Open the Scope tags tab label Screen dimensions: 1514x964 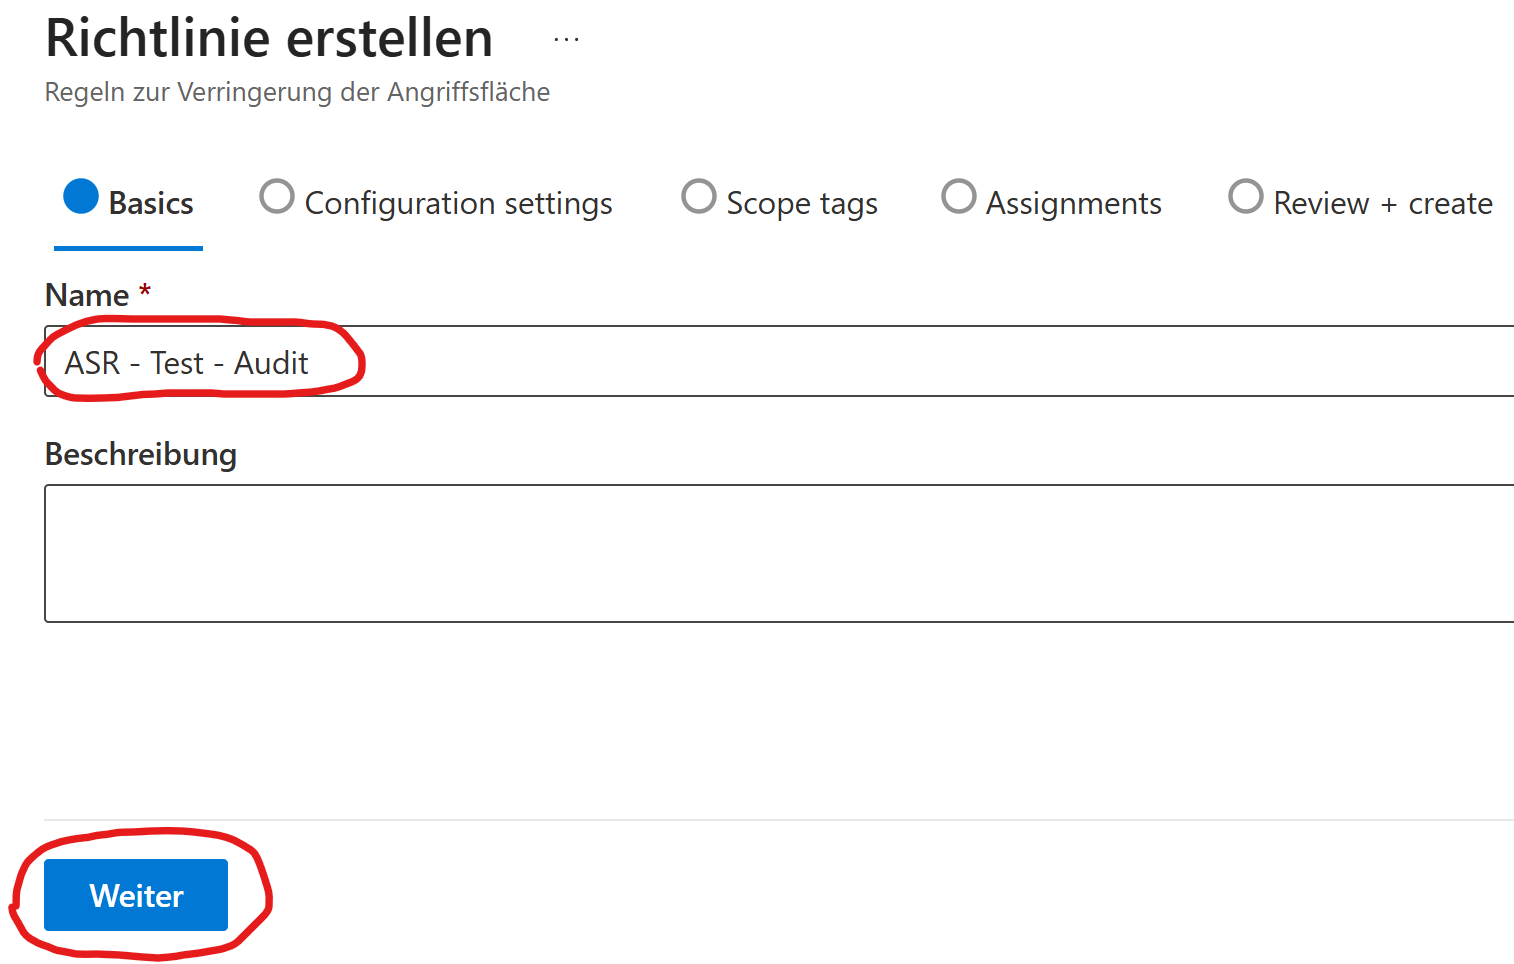pos(802,204)
